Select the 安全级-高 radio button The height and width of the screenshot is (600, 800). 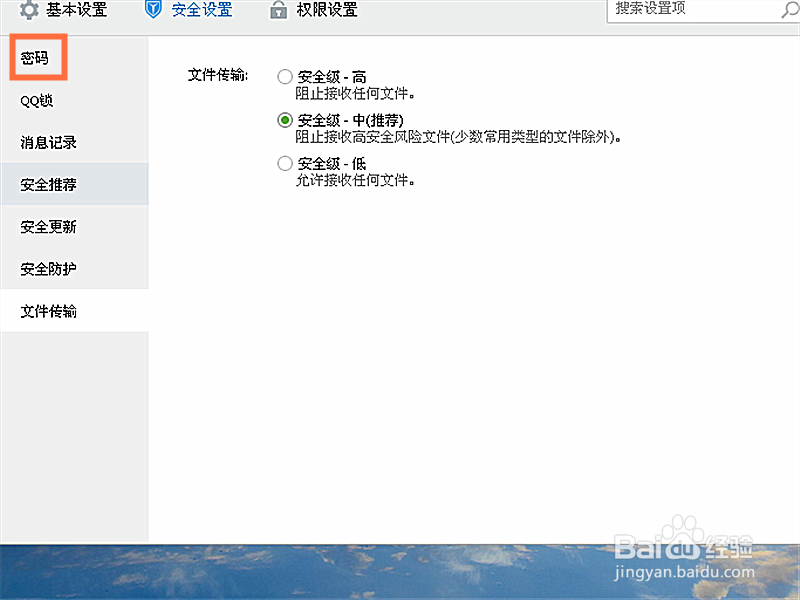click(285, 76)
